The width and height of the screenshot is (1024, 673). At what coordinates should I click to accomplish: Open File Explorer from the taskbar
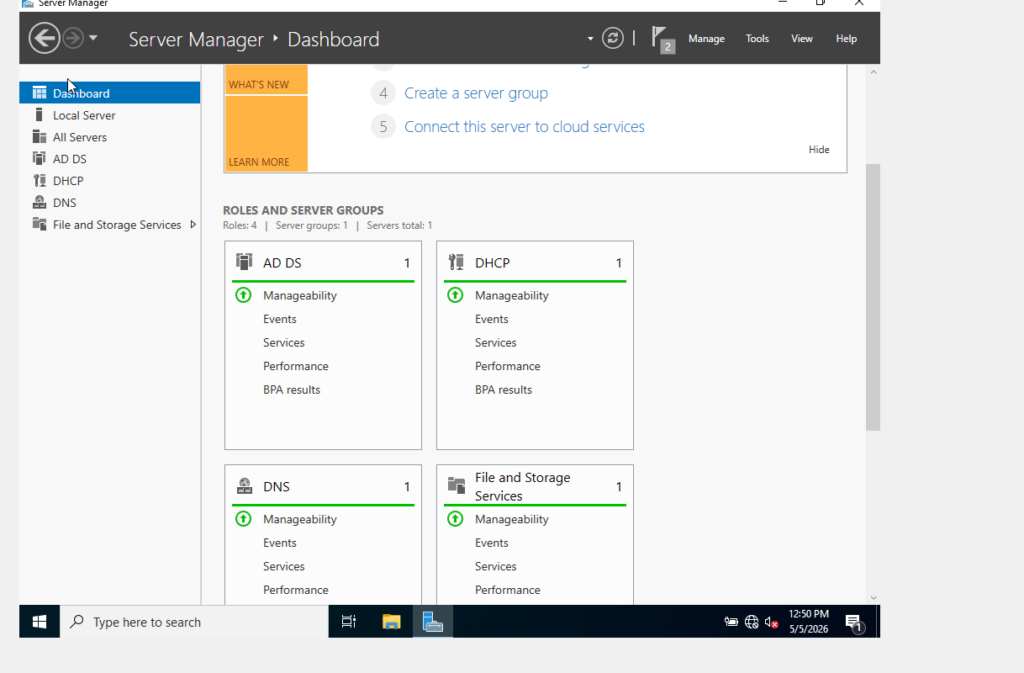coord(391,622)
